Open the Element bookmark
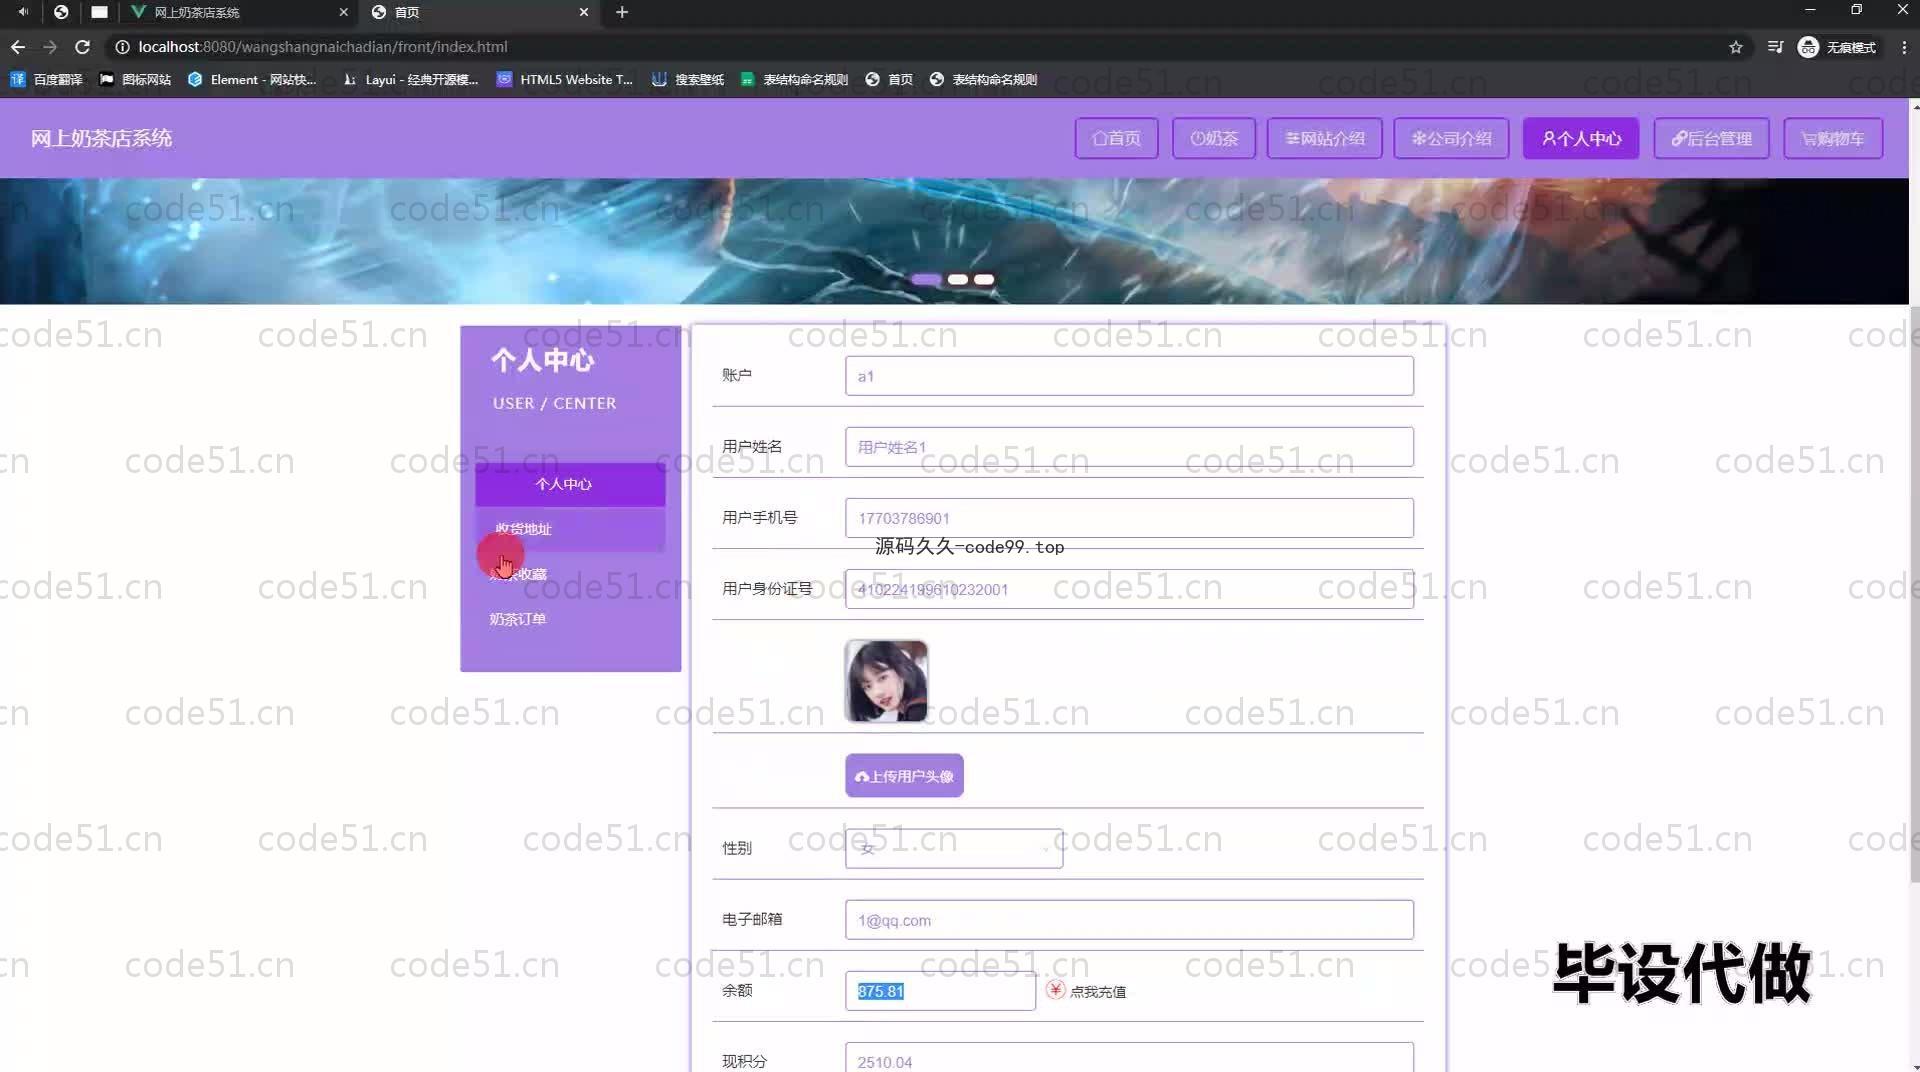Screen dimensions: 1920x1072 [252, 80]
